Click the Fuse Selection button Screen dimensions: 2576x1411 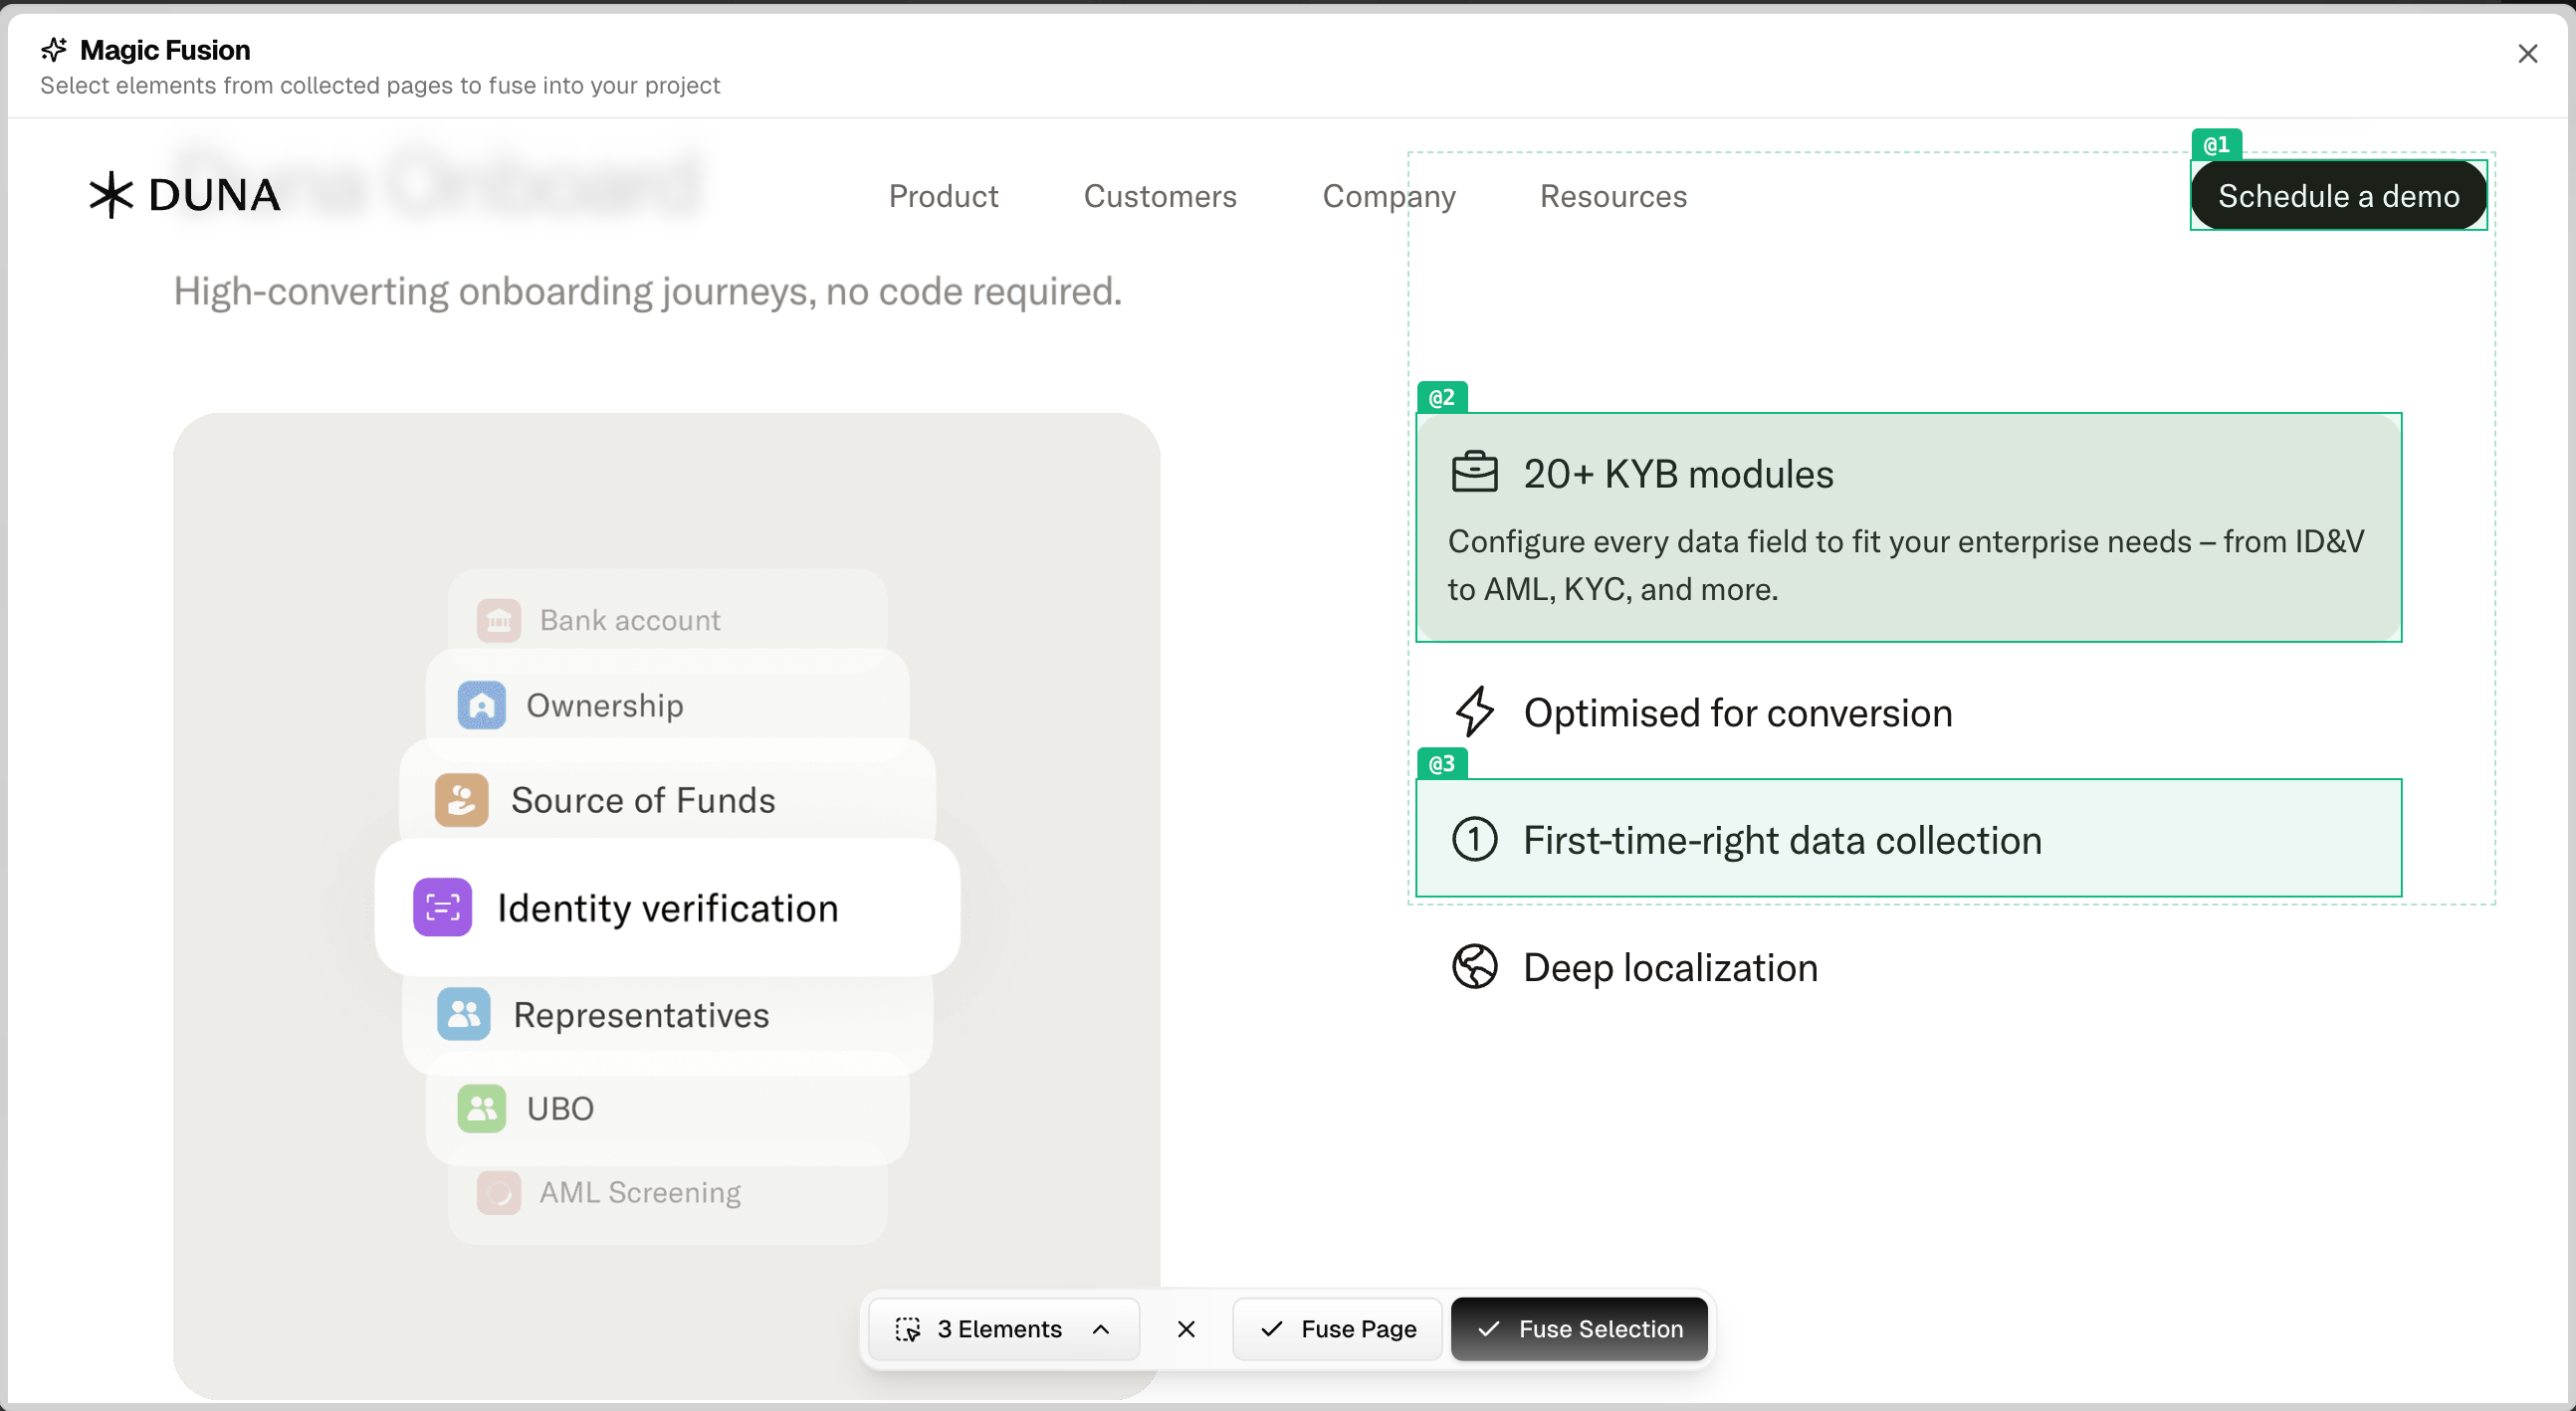coord(1578,1329)
